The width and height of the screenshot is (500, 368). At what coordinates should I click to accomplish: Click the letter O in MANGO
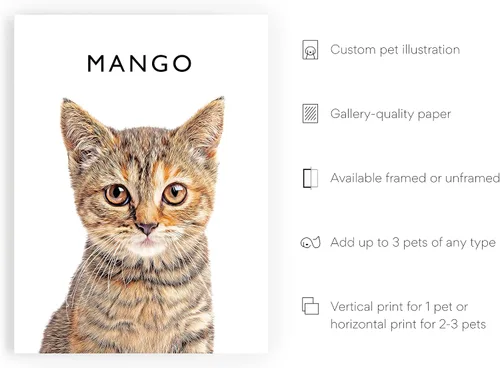(182, 63)
